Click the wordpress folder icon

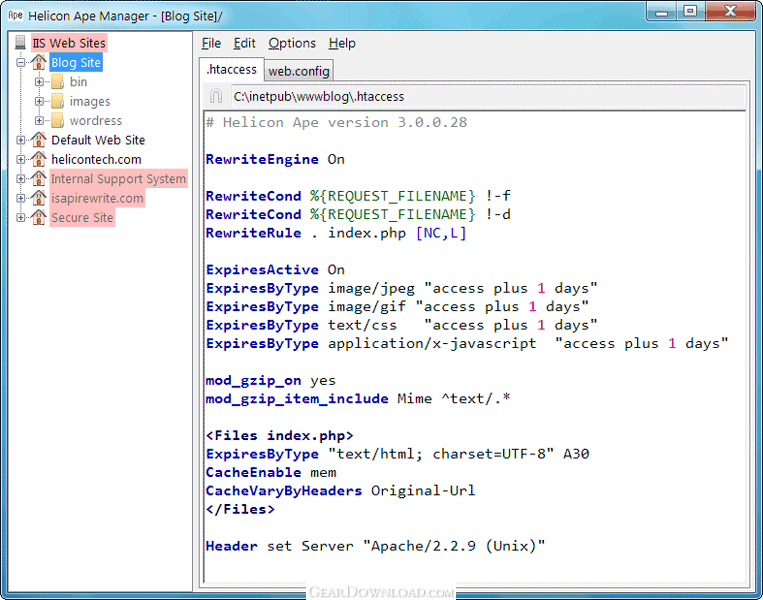[57, 121]
